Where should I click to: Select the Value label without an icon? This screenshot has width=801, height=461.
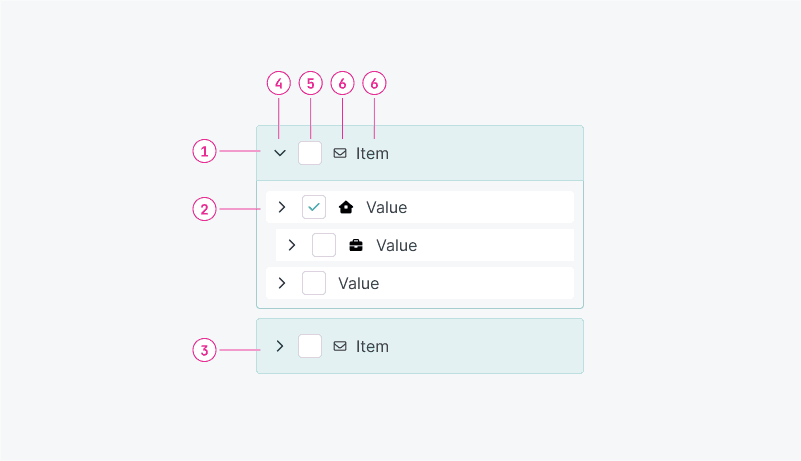click(358, 283)
